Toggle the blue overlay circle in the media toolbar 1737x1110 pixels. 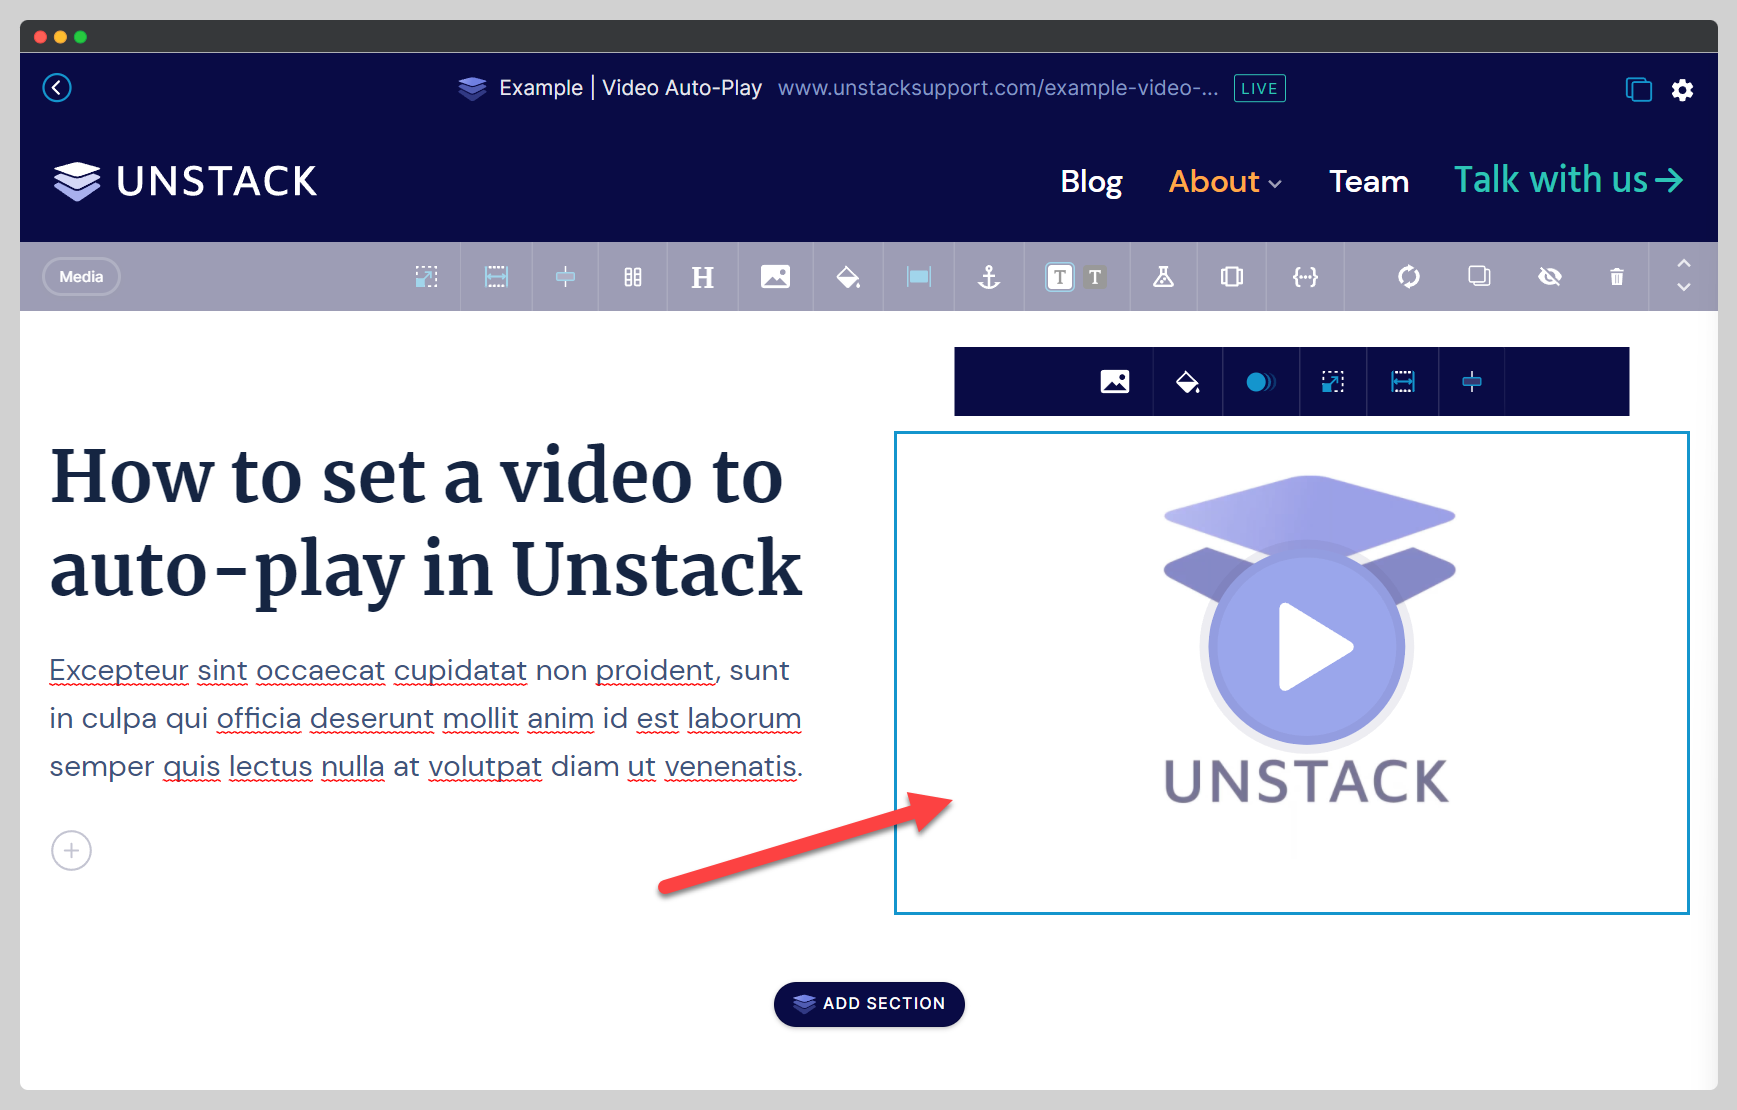(x=1260, y=382)
